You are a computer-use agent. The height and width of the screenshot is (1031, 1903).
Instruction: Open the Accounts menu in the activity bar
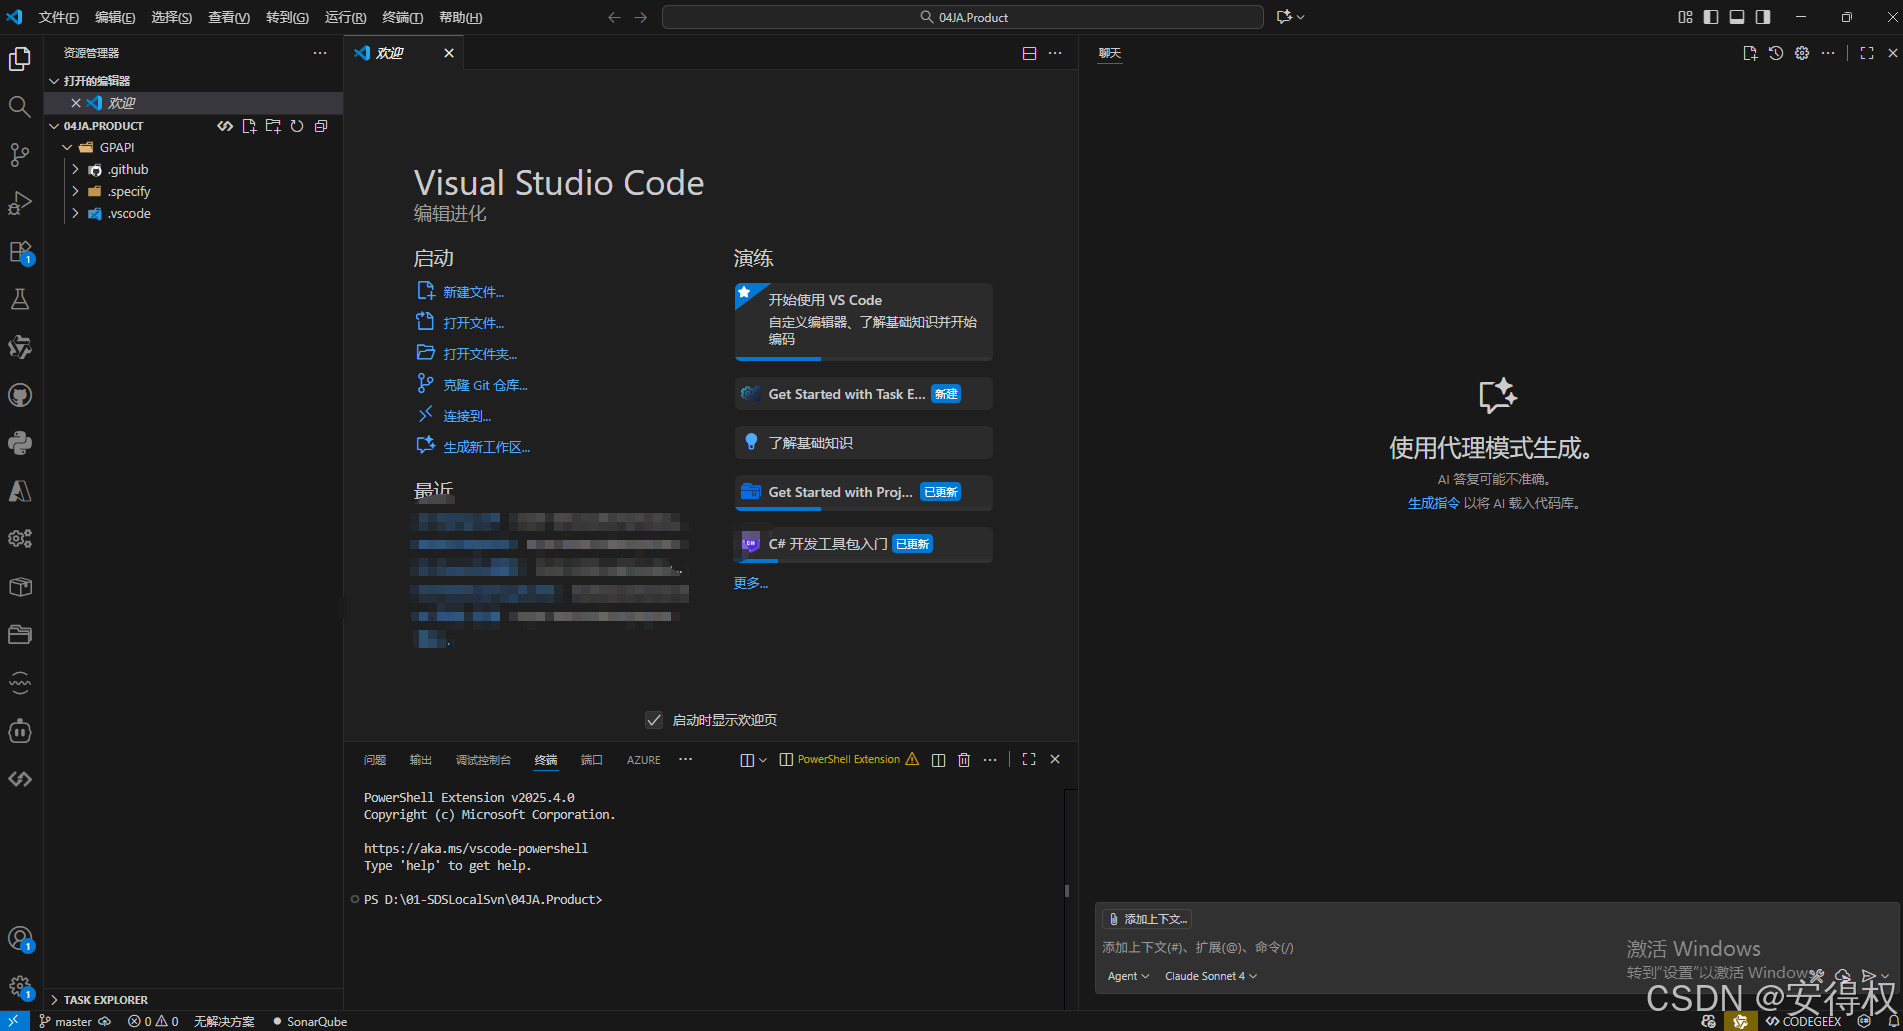(x=20, y=938)
